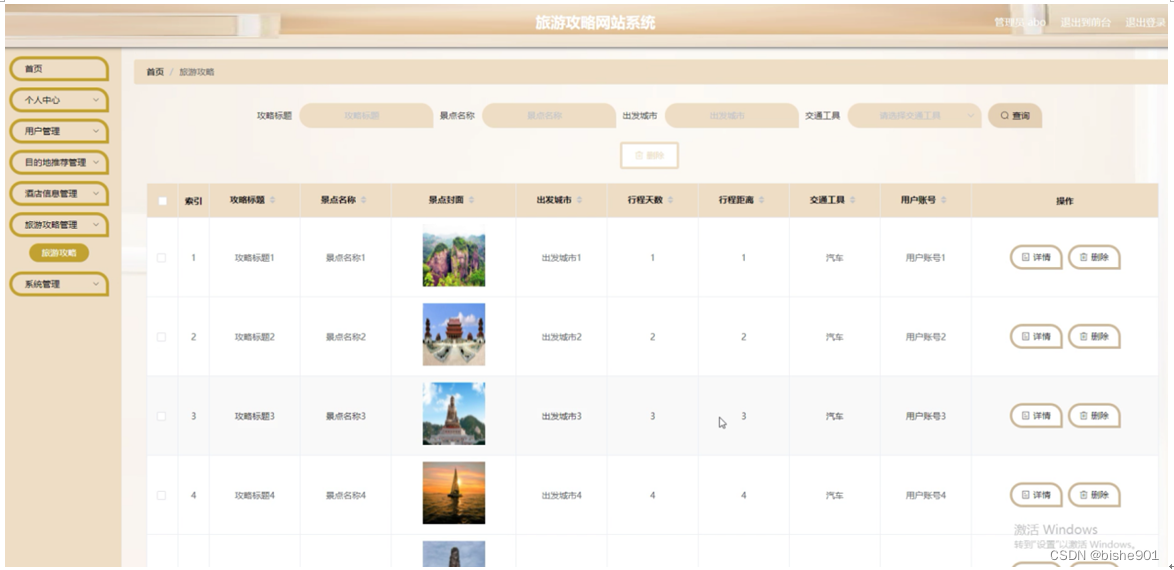Collapse the 旅游攻略管理 sidebar menu
Image resolution: width=1174 pixels, height=570 pixels.
(x=58, y=225)
